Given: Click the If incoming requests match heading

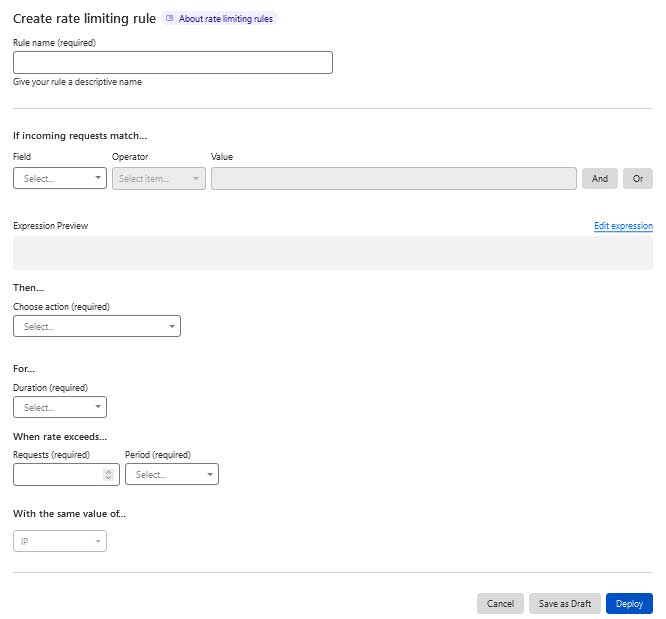Looking at the screenshot, I should (x=80, y=136).
